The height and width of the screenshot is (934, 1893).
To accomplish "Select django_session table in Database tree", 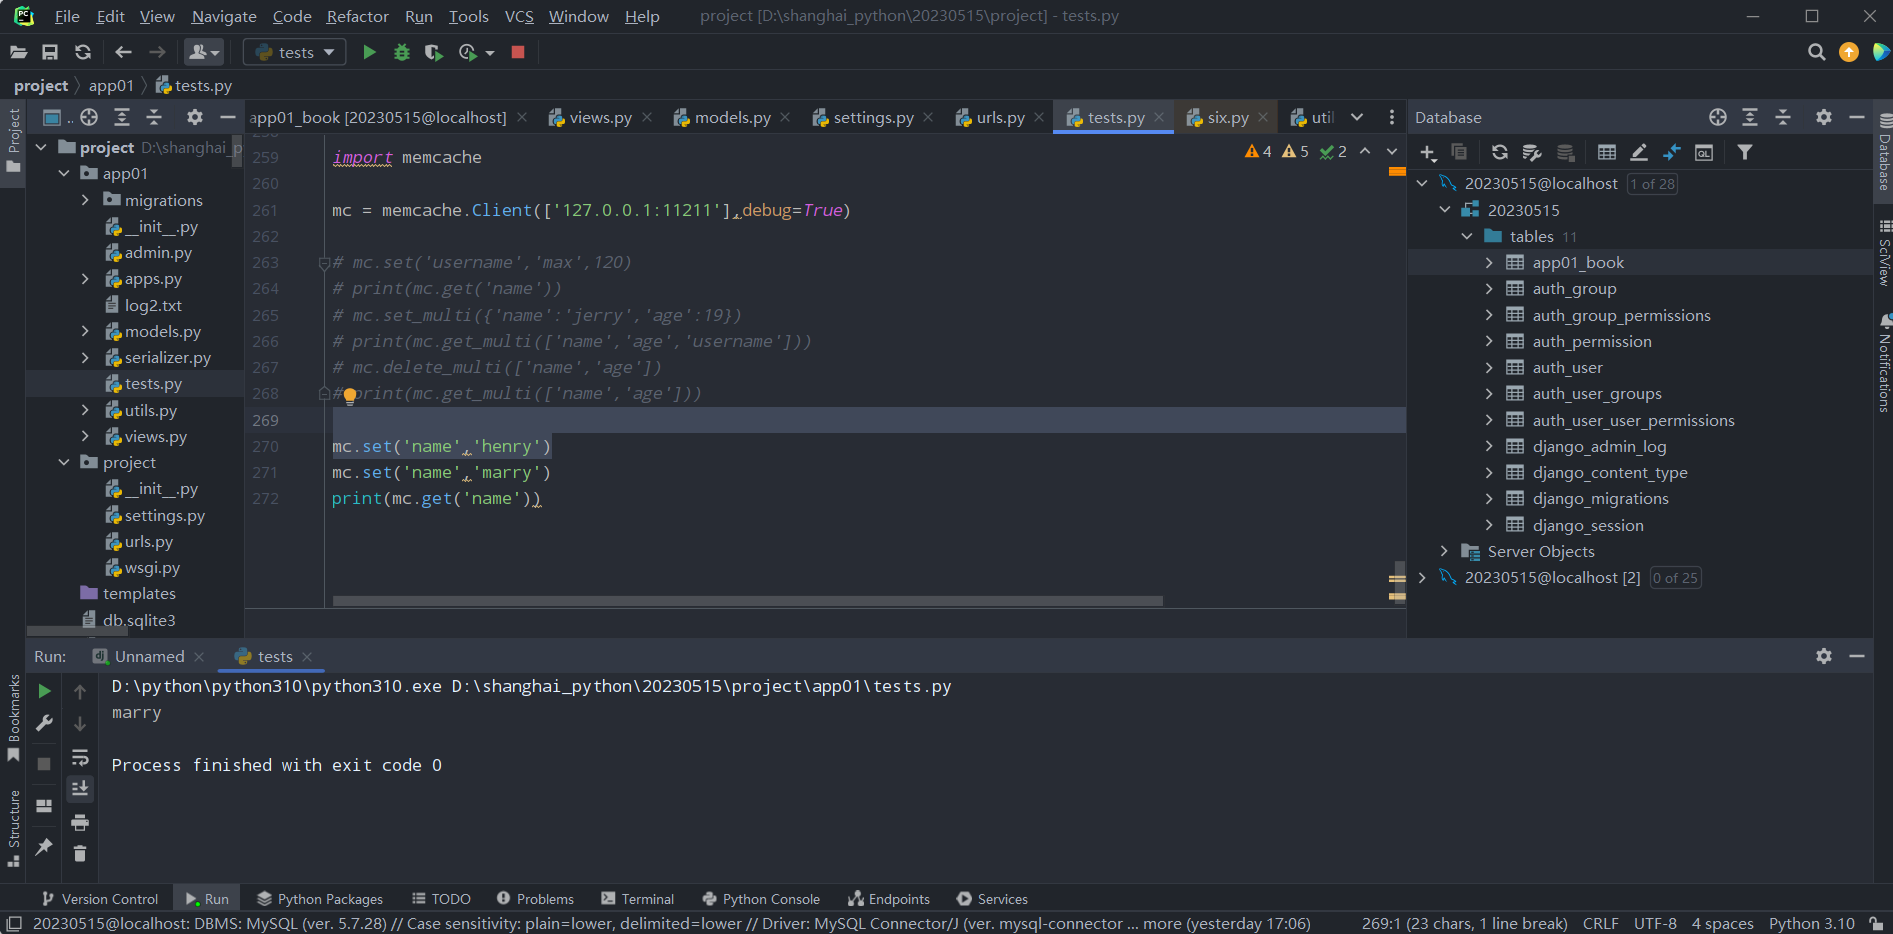I will tap(1587, 525).
